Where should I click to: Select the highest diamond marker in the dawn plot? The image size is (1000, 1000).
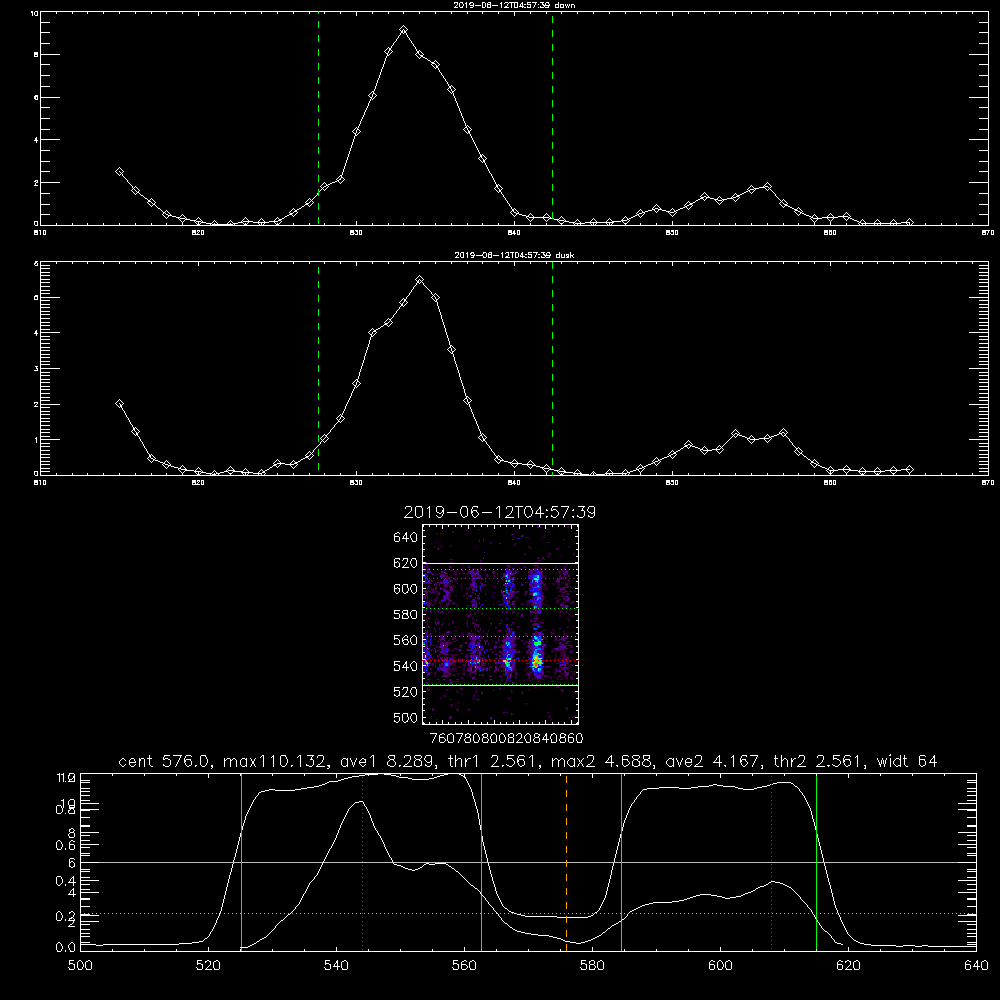click(x=403, y=30)
